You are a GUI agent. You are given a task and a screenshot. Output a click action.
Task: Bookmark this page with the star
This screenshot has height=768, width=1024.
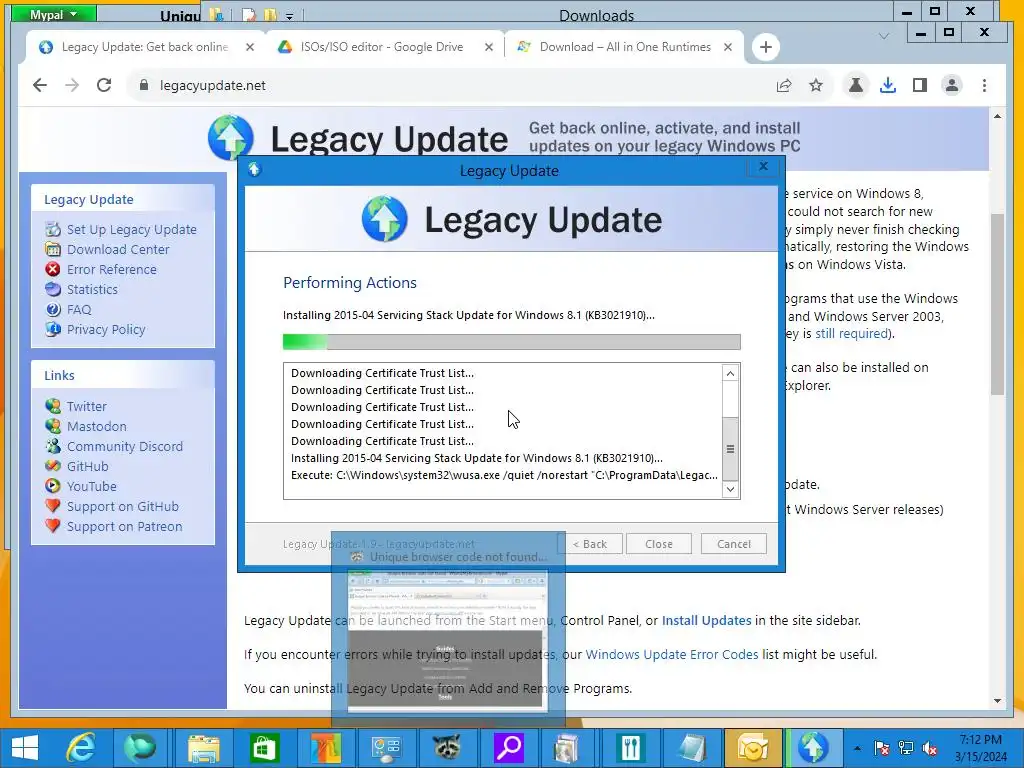pyautogui.click(x=816, y=86)
